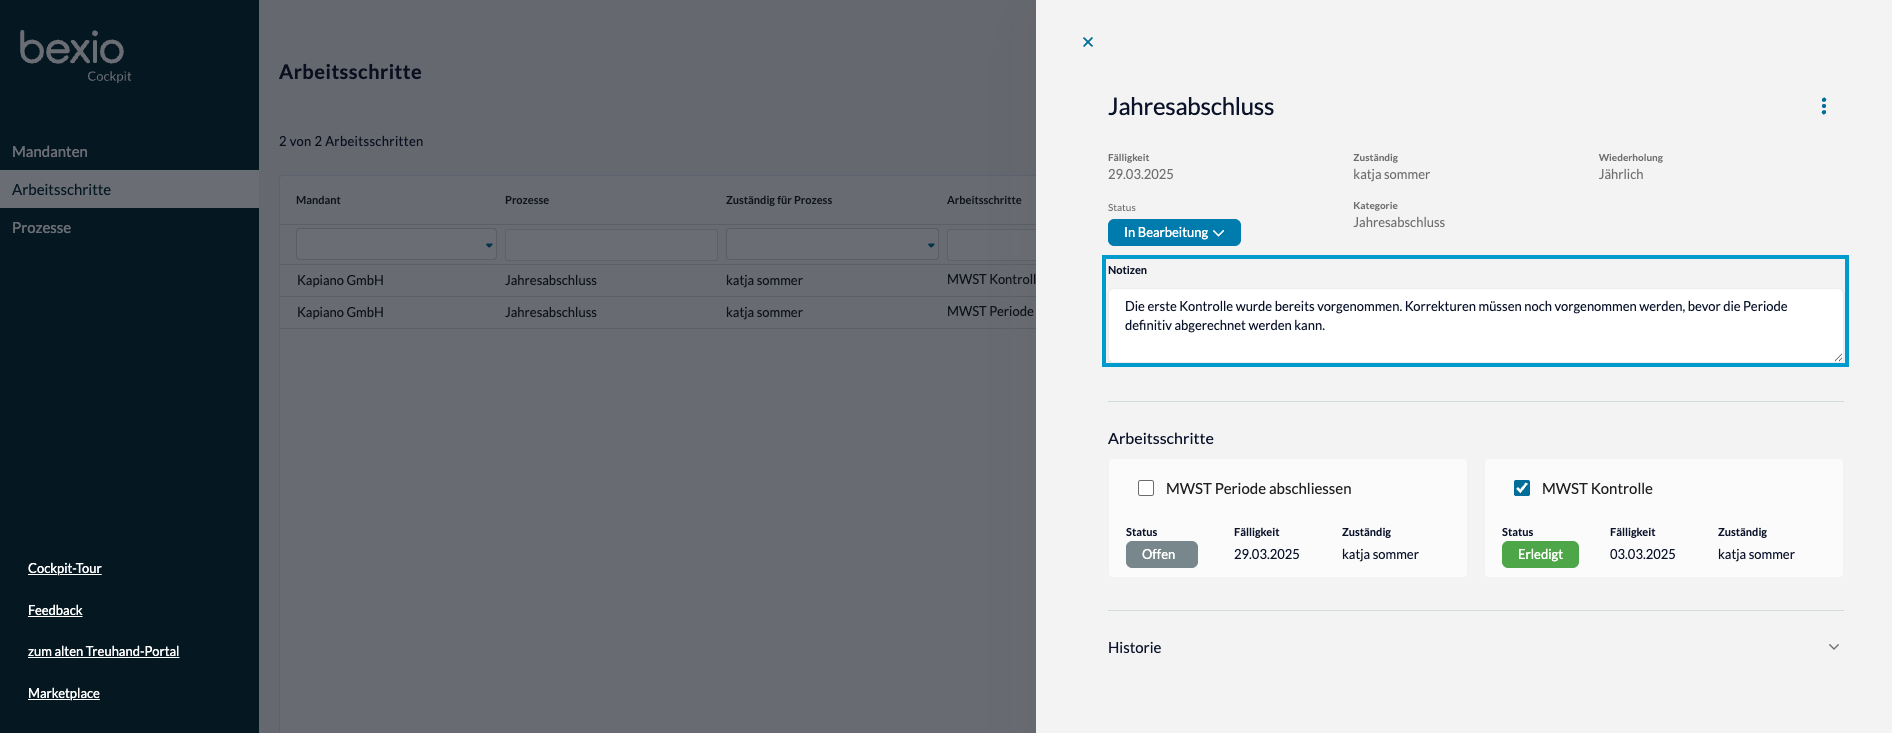Open the Mandanten menu item

tap(50, 152)
